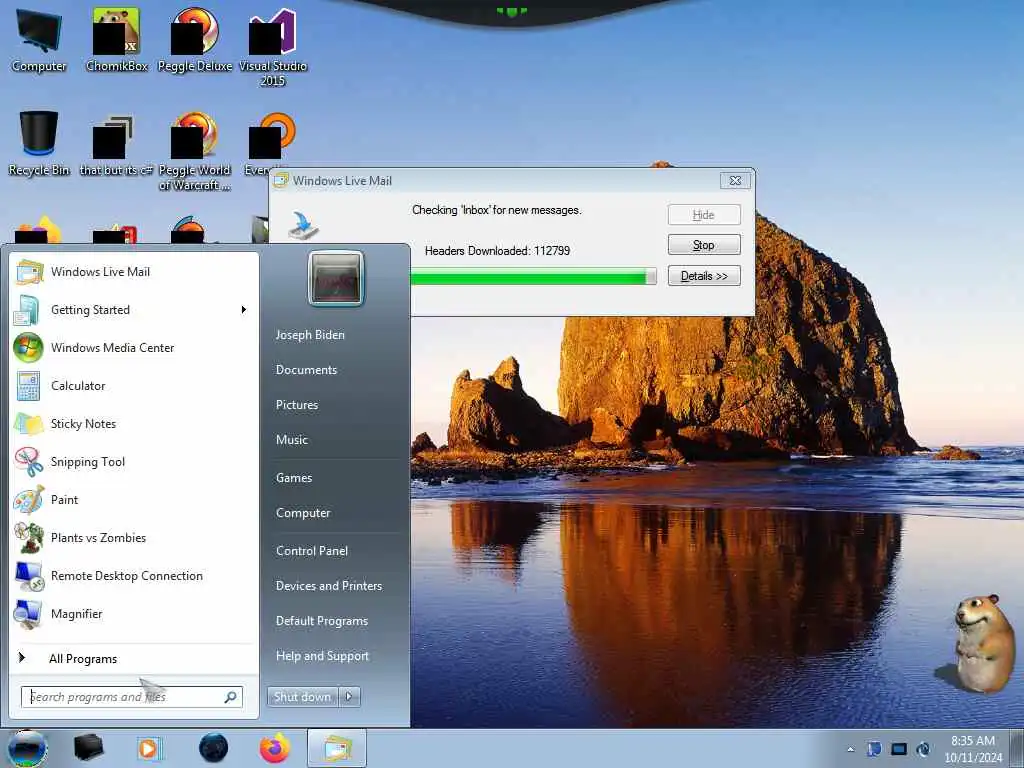Image resolution: width=1024 pixels, height=768 pixels.
Task: Open Games from the Start menu
Action: pyautogui.click(x=294, y=477)
